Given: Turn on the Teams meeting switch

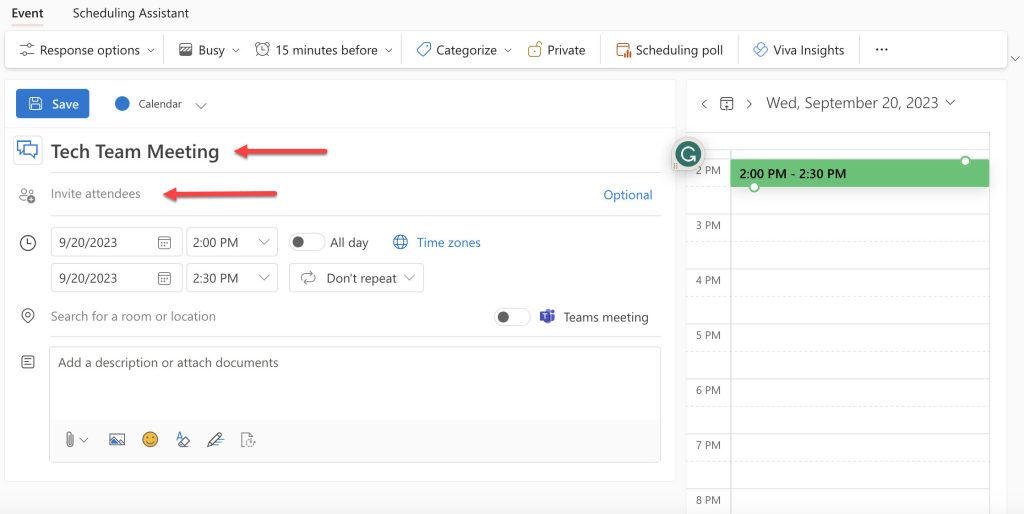Looking at the screenshot, I should click(x=512, y=317).
